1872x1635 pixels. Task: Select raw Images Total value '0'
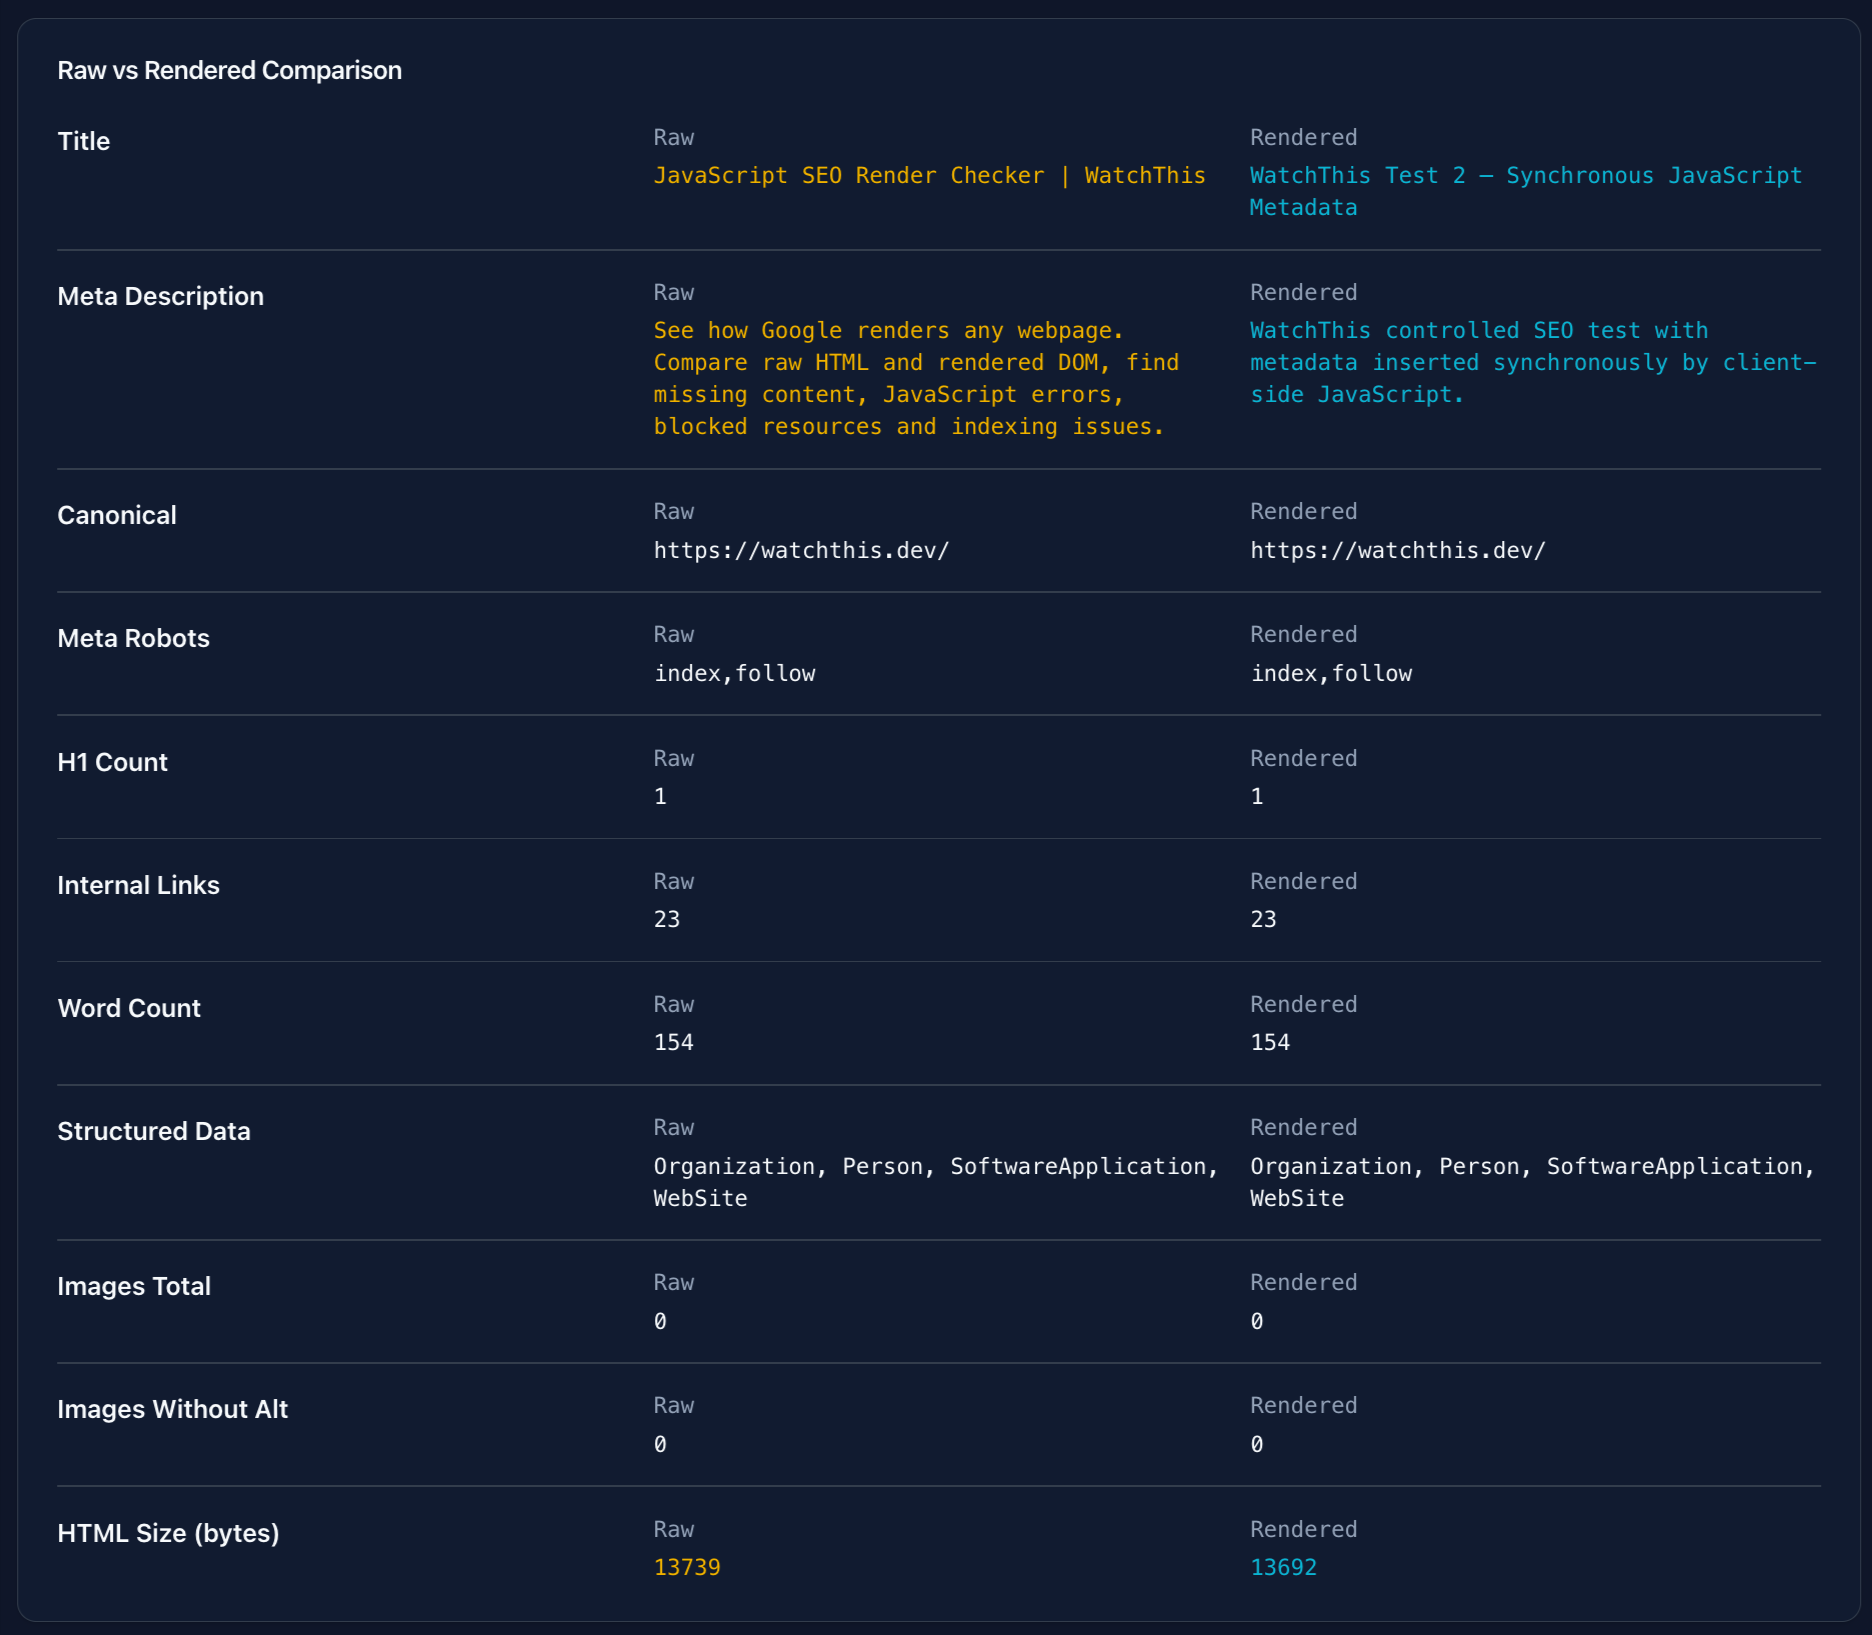pos(660,1322)
